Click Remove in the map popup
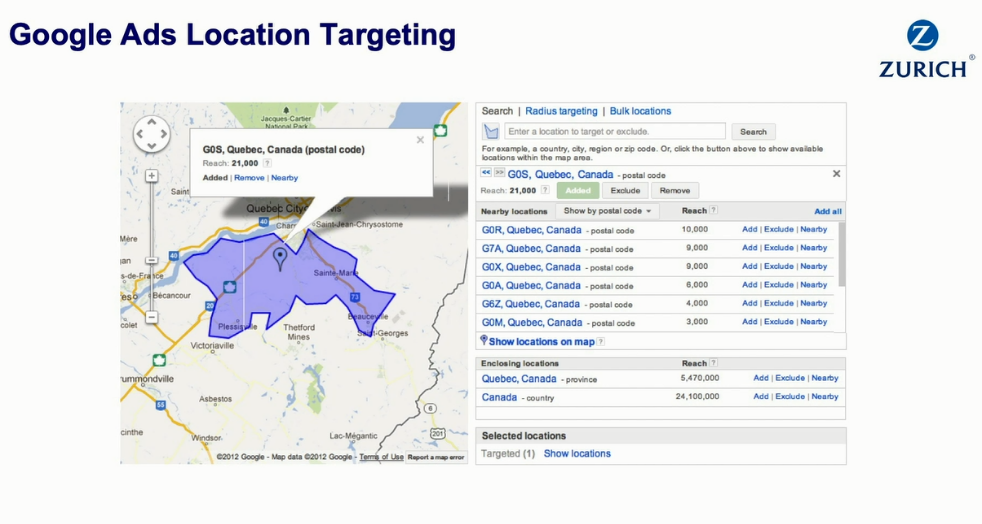This screenshot has height=524, width=982. [x=249, y=178]
